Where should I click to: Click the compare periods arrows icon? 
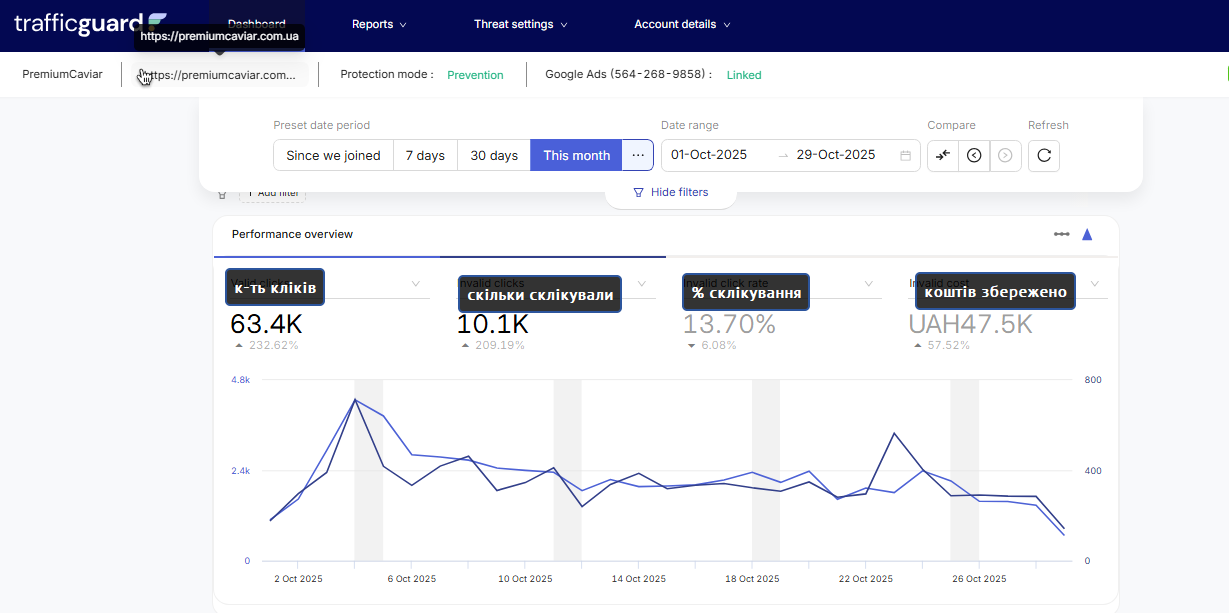[x=943, y=155]
